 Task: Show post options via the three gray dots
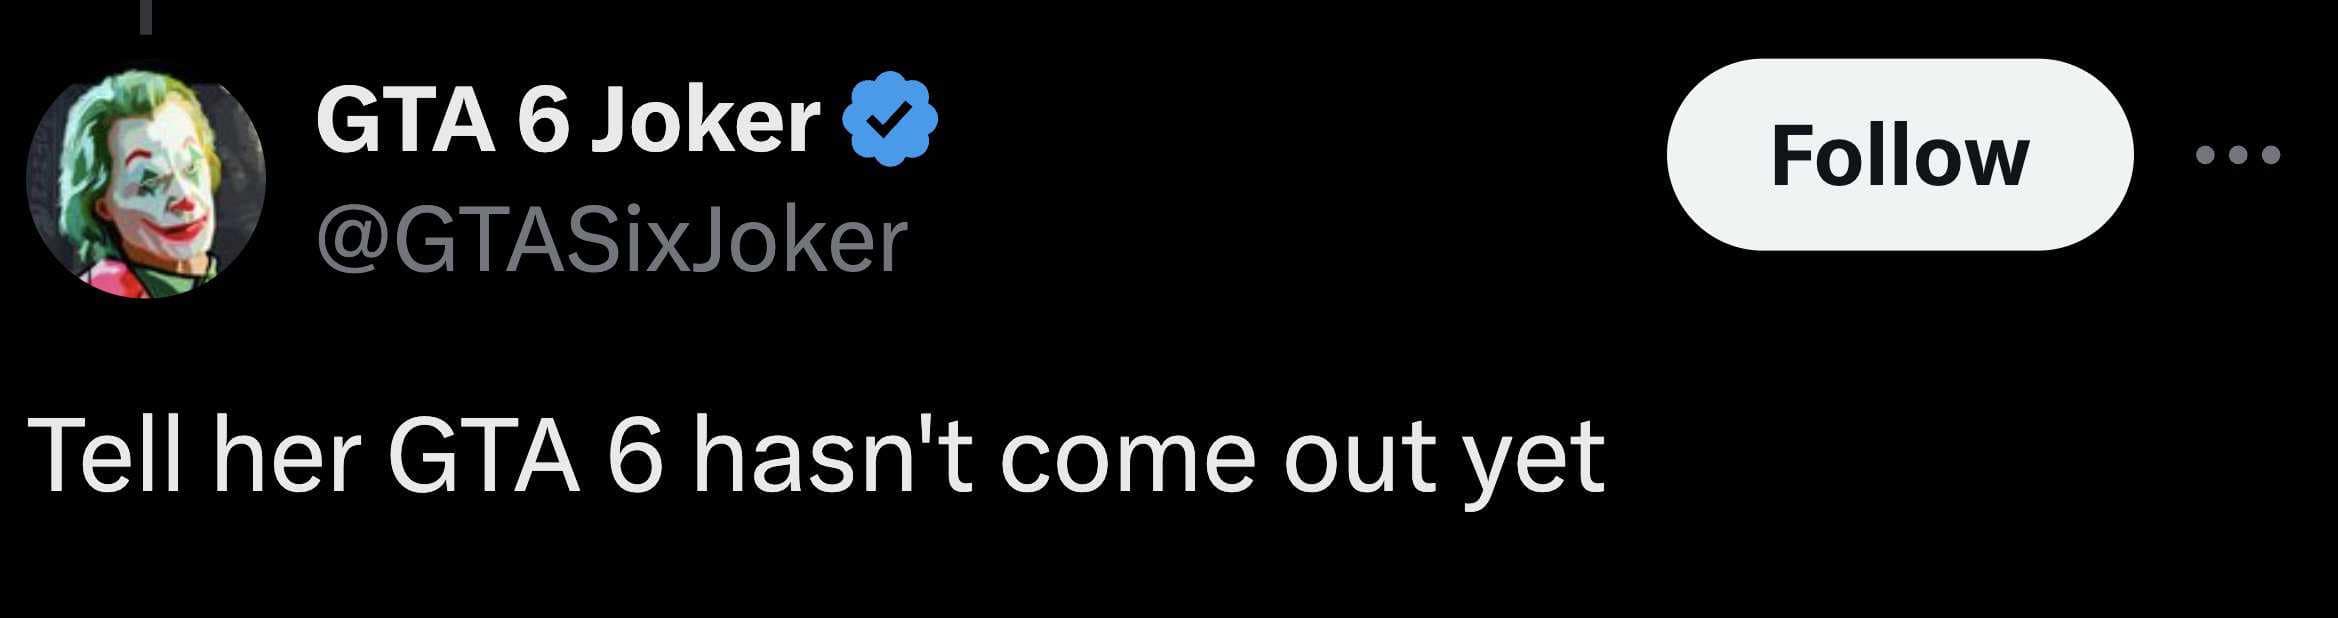[2238, 155]
